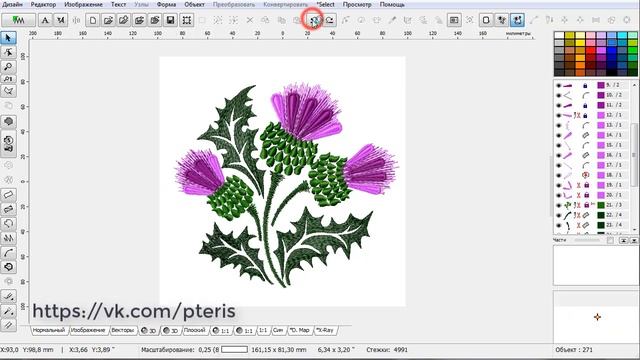The image size is (640, 360).
Task: Click the left expand button in the Части bar
Action: pyautogui.click(x=624, y=241)
